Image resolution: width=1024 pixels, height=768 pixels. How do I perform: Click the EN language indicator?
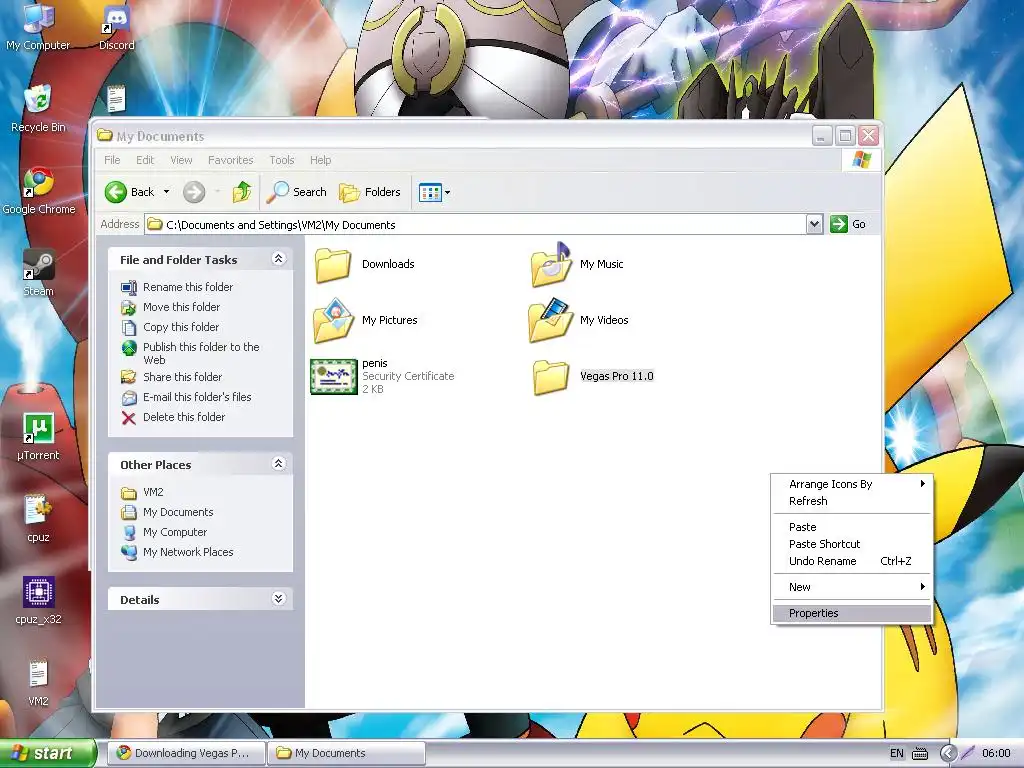click(897, 753)
